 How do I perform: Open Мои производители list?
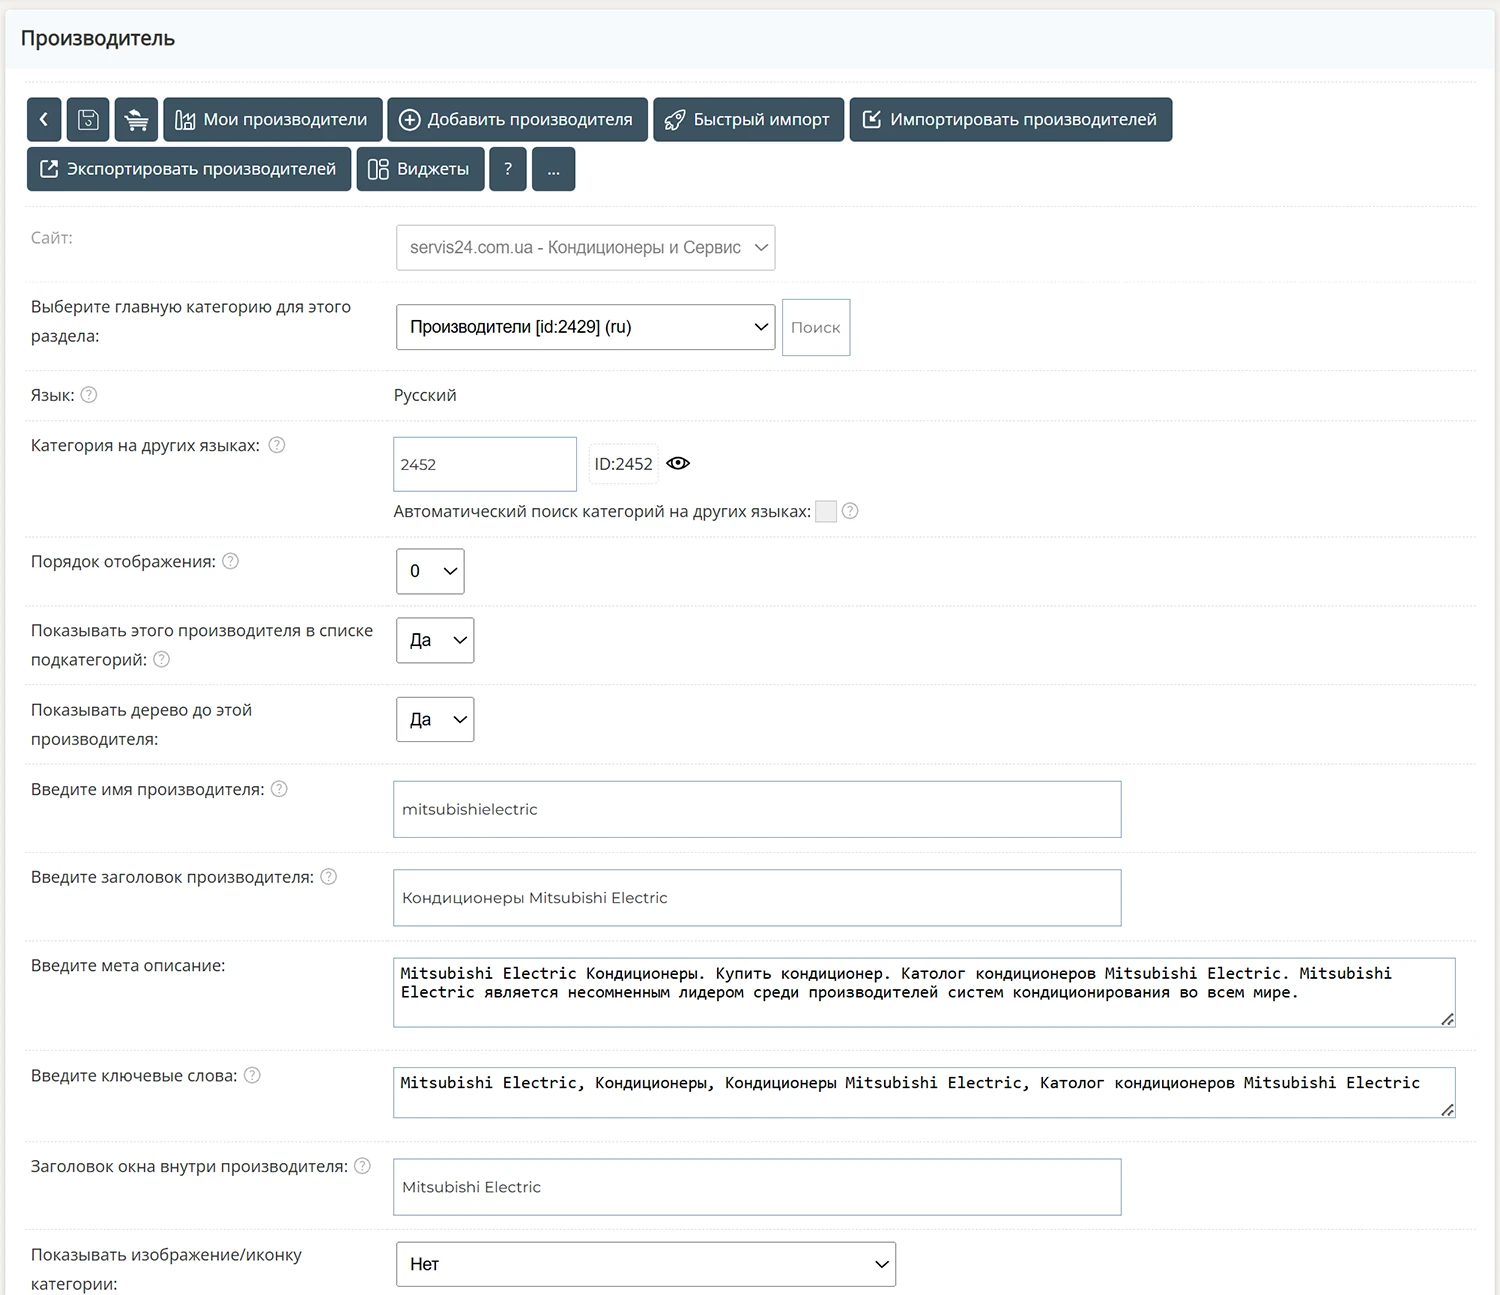[273, 119]
